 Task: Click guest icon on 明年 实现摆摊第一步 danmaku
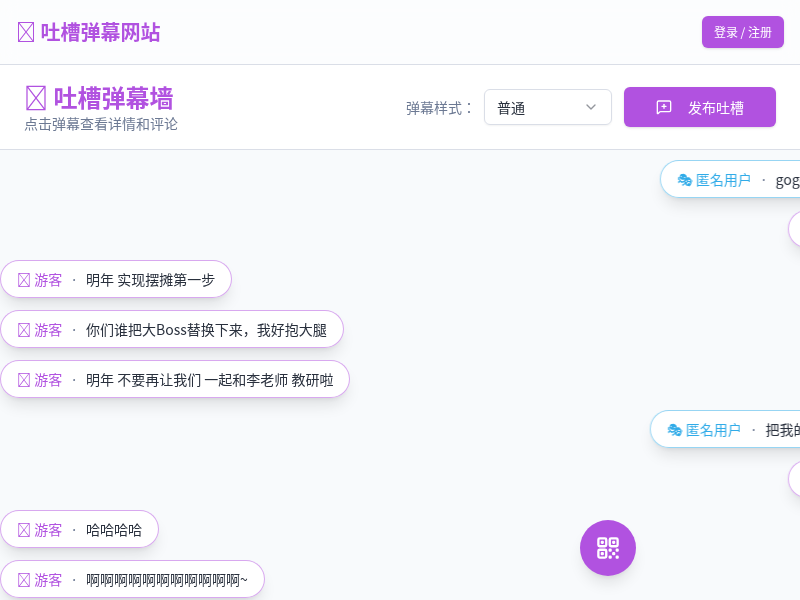click(x=24, y=280)
